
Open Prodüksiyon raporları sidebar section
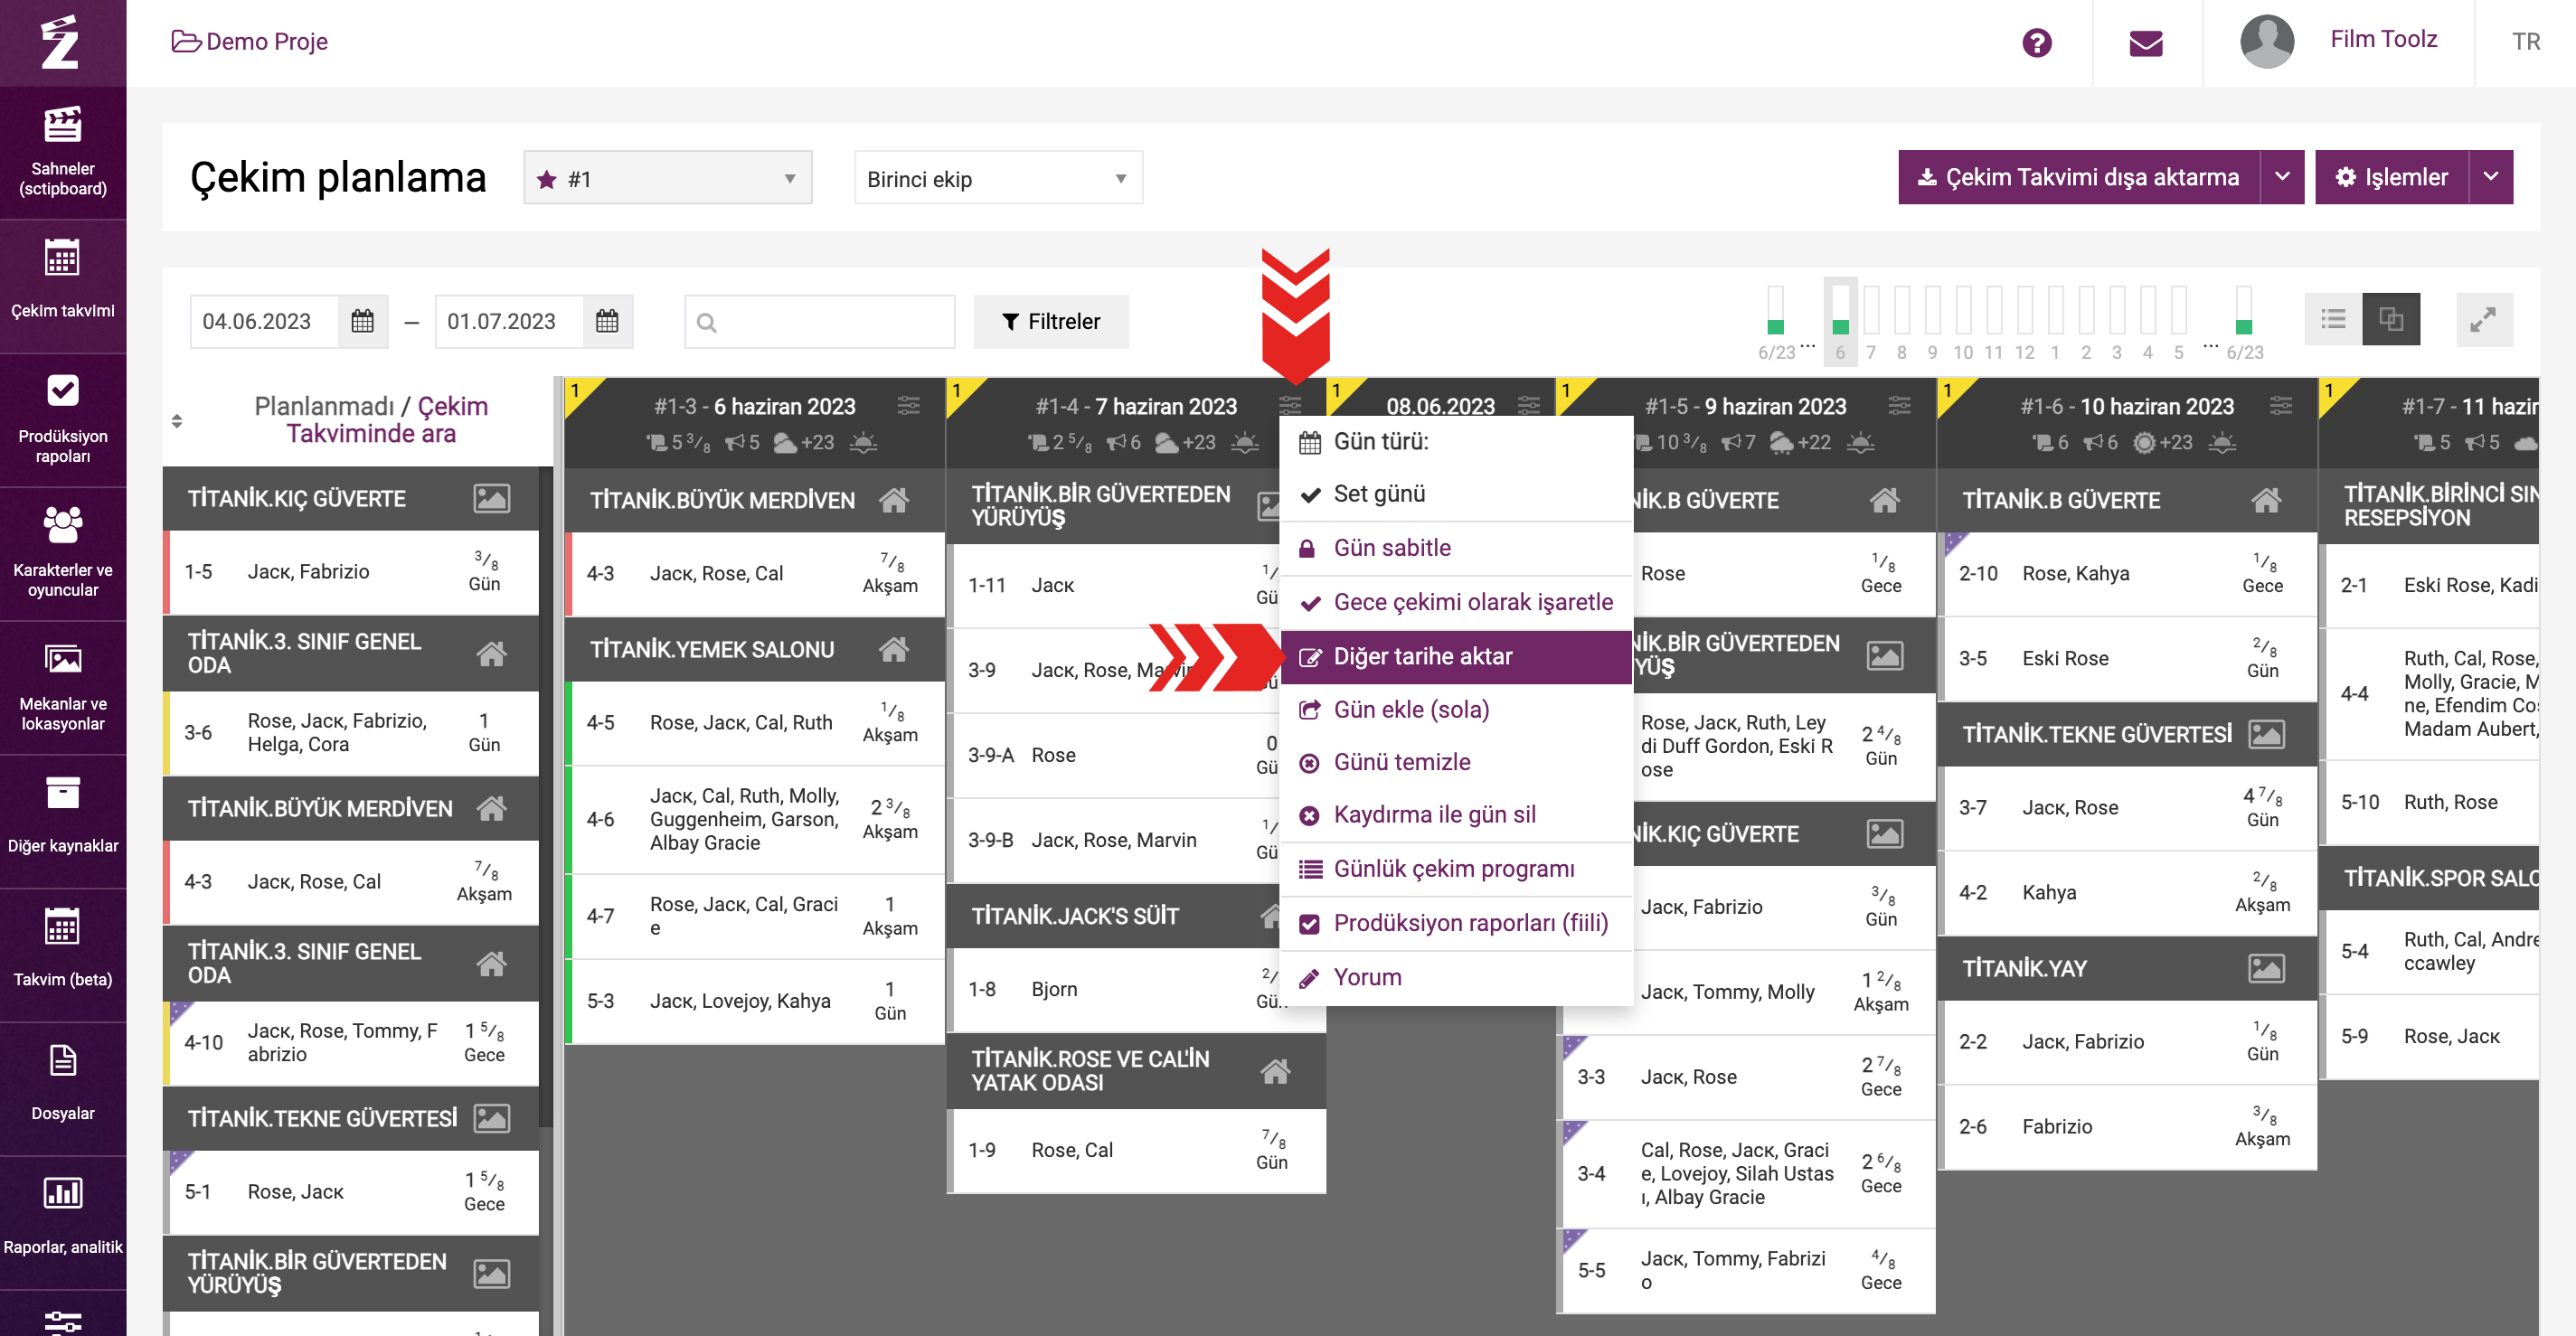(63, 420)
